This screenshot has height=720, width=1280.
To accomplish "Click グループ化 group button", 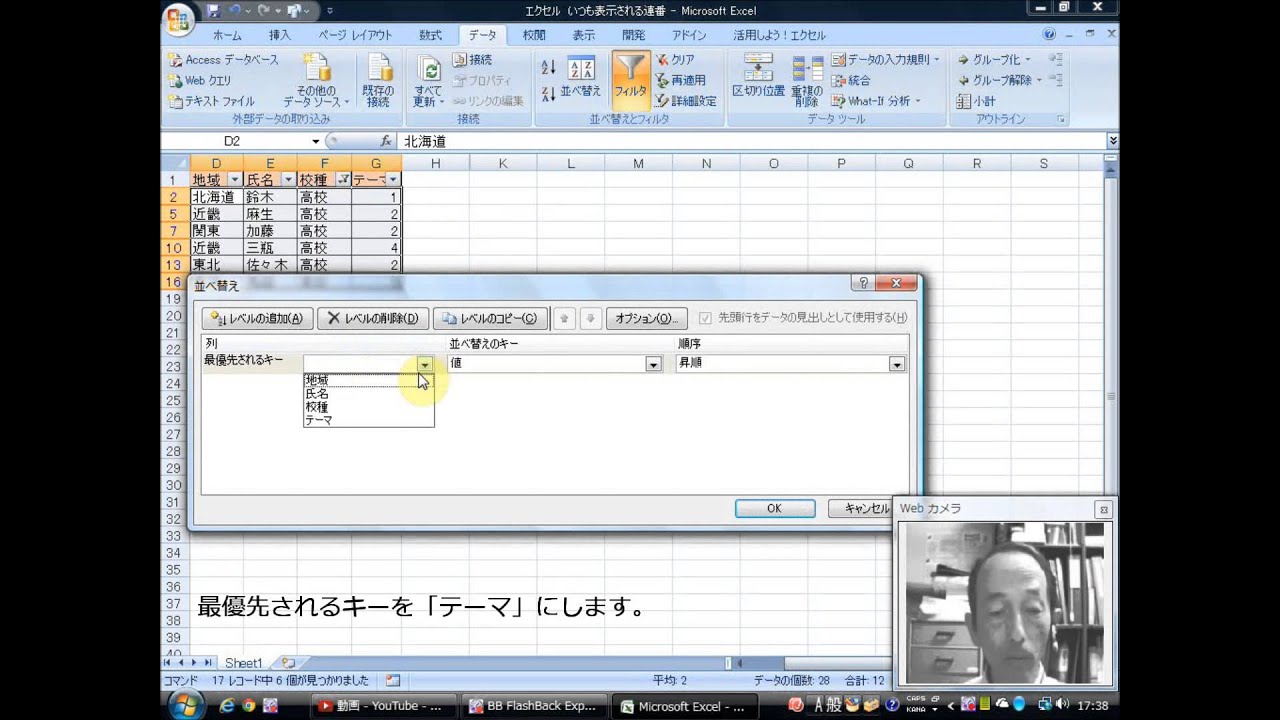I will pyautogui.click(x=993, y=60).
